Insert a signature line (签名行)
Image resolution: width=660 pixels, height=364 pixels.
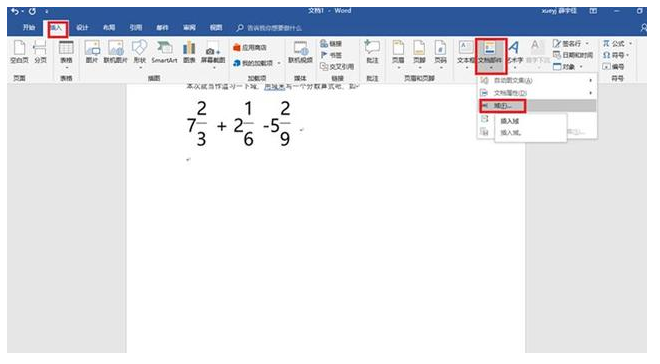coord(567,43)
